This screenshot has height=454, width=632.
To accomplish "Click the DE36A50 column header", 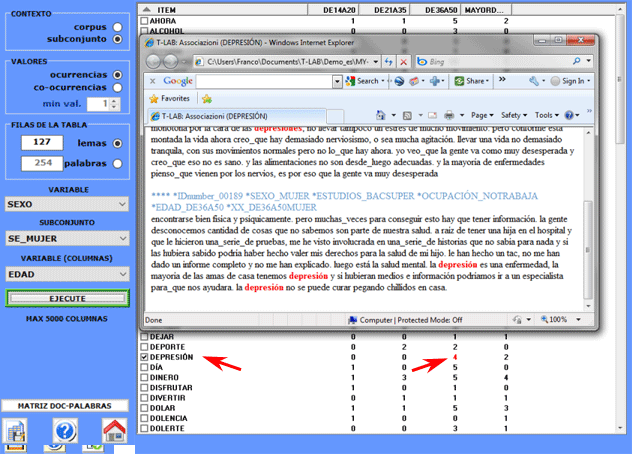I will click(x=434, y=10).
